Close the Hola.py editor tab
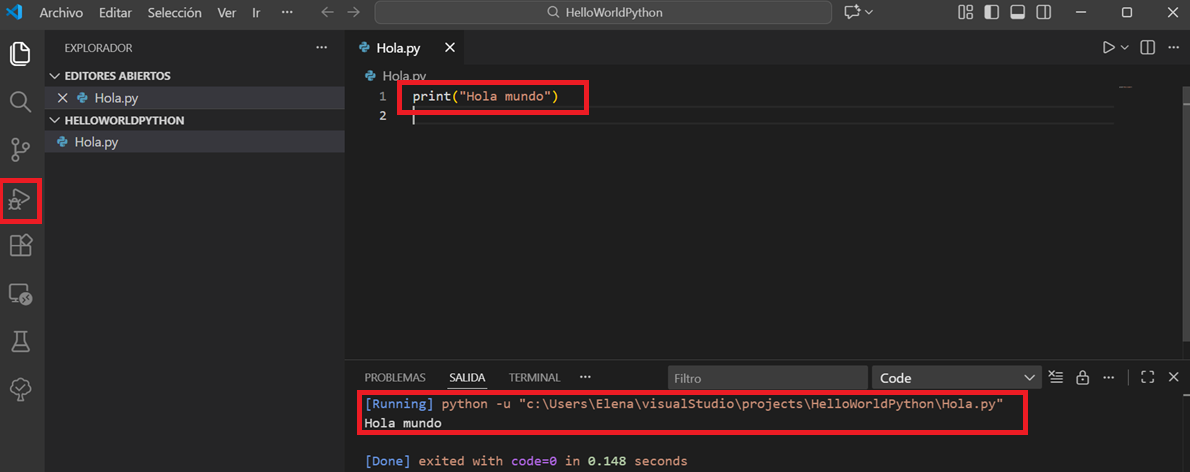 pyautogui.click(x=450, y=48)
